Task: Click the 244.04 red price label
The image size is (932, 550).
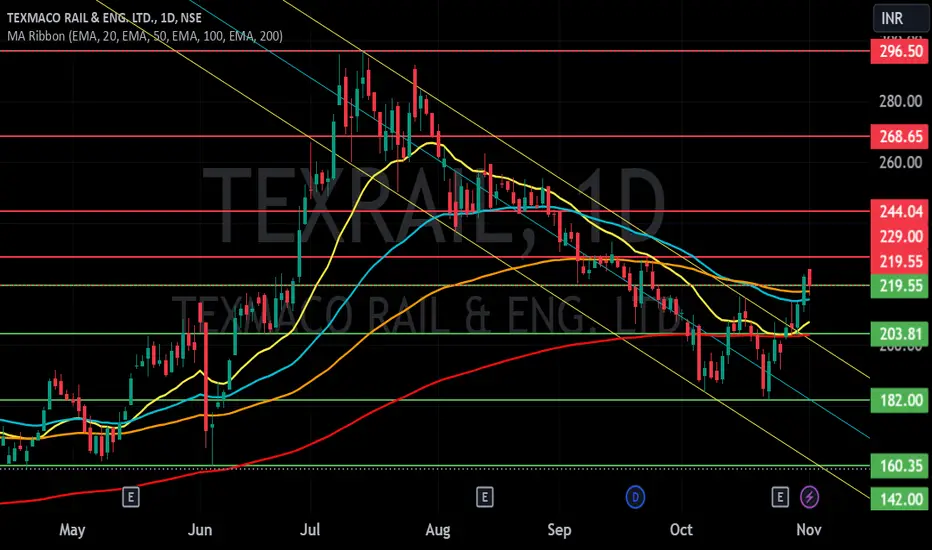Action: (900, 211)
